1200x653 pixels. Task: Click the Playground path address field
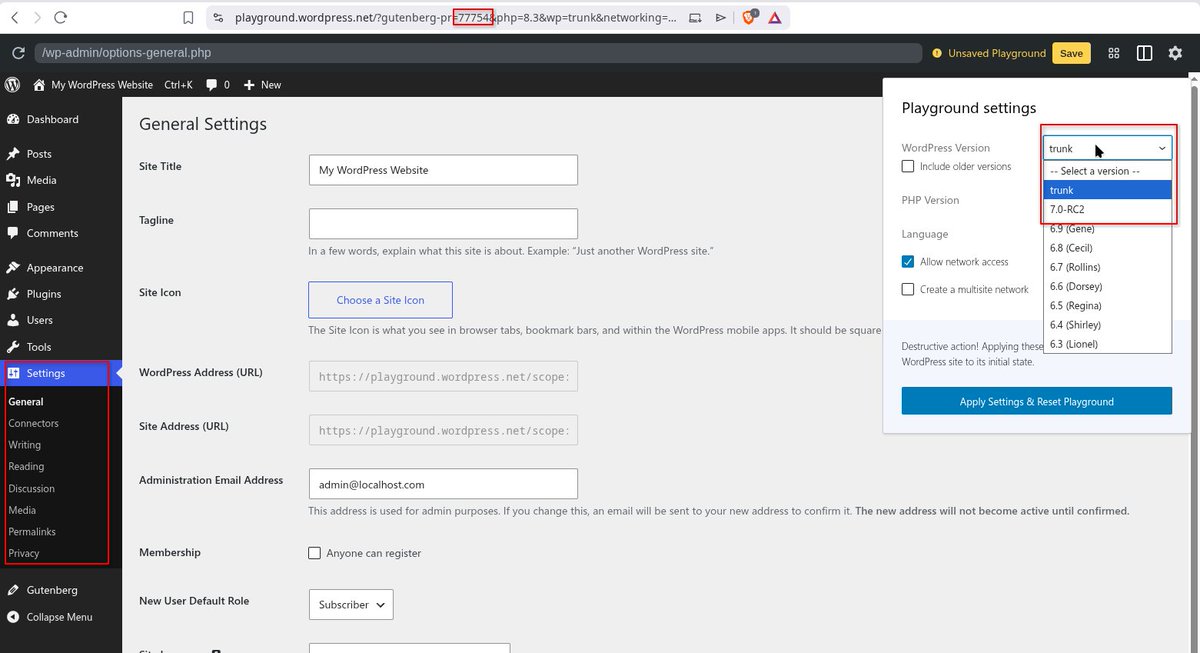(x=478, y=53)
